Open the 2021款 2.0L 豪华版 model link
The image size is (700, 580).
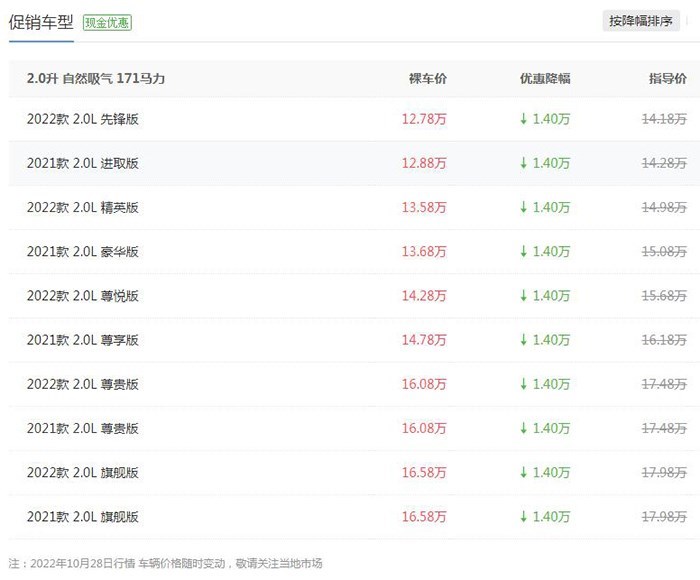point(83,252)
